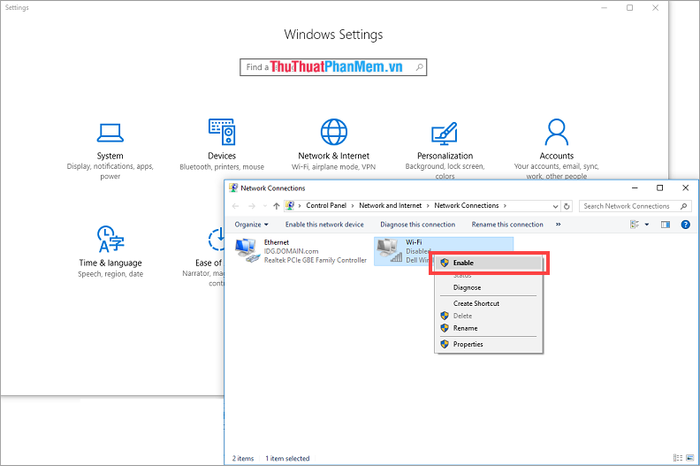Click Network and Internet in the breadcrumb
This screenshot has width=700, height=466.
point(390,206)
